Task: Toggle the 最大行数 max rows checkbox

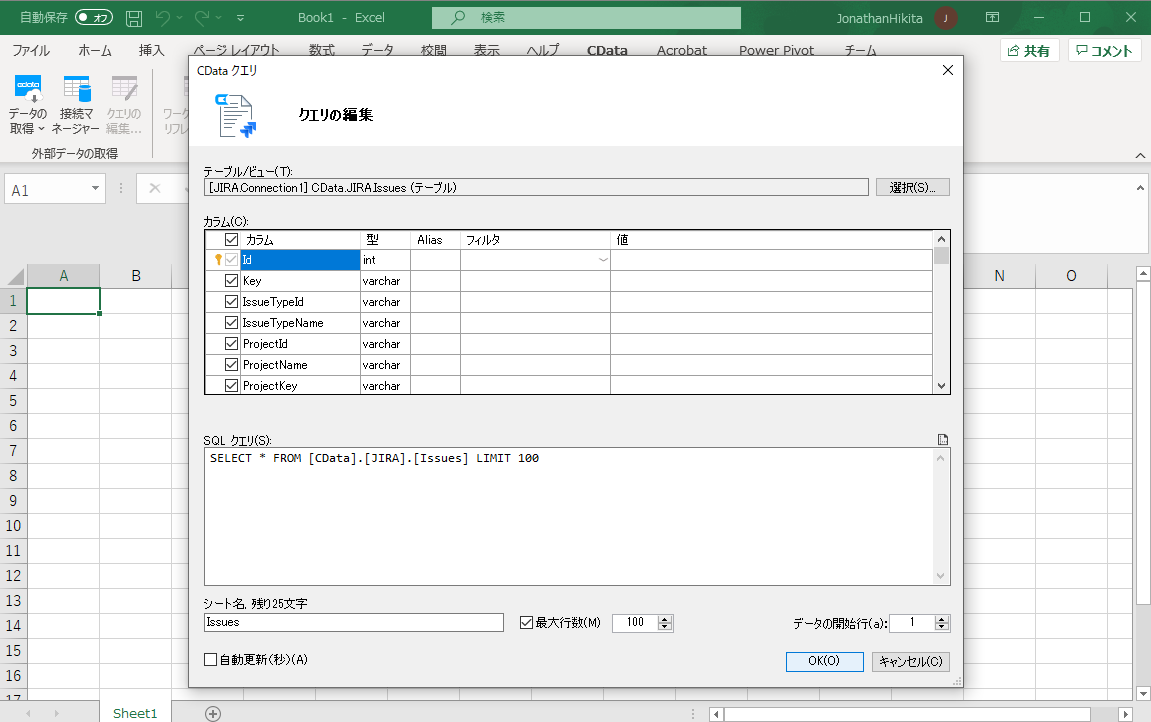Action: [526, 622]
